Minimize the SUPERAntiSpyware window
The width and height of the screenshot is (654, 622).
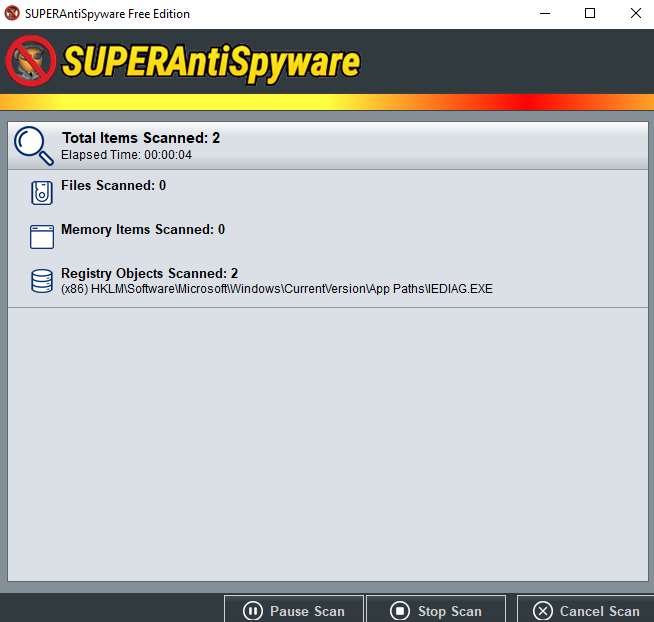pos(545,14)
